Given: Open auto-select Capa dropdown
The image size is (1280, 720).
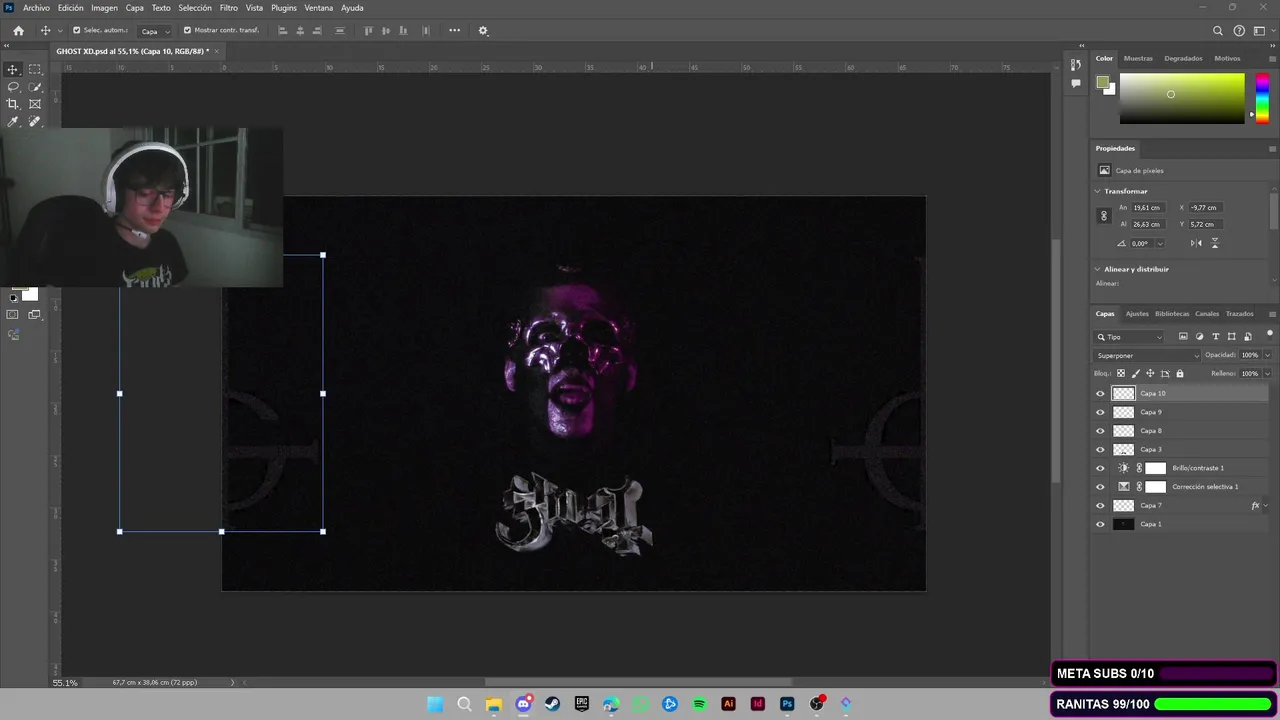Looking at the screenshot, I should (x=154, y=31).
